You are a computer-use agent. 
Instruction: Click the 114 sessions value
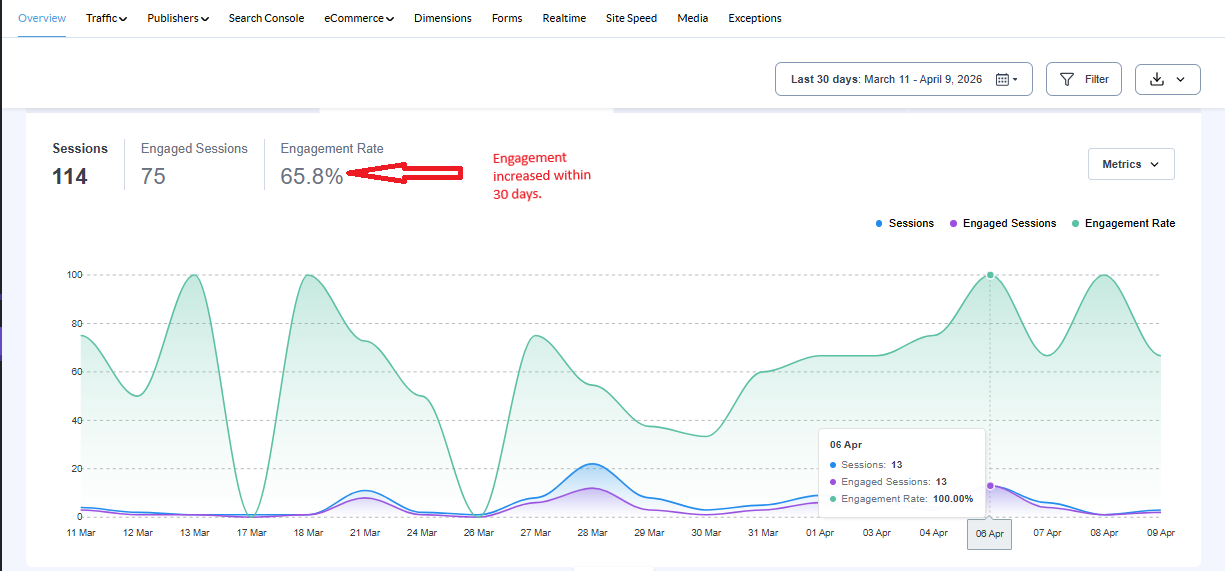point(70,177)
